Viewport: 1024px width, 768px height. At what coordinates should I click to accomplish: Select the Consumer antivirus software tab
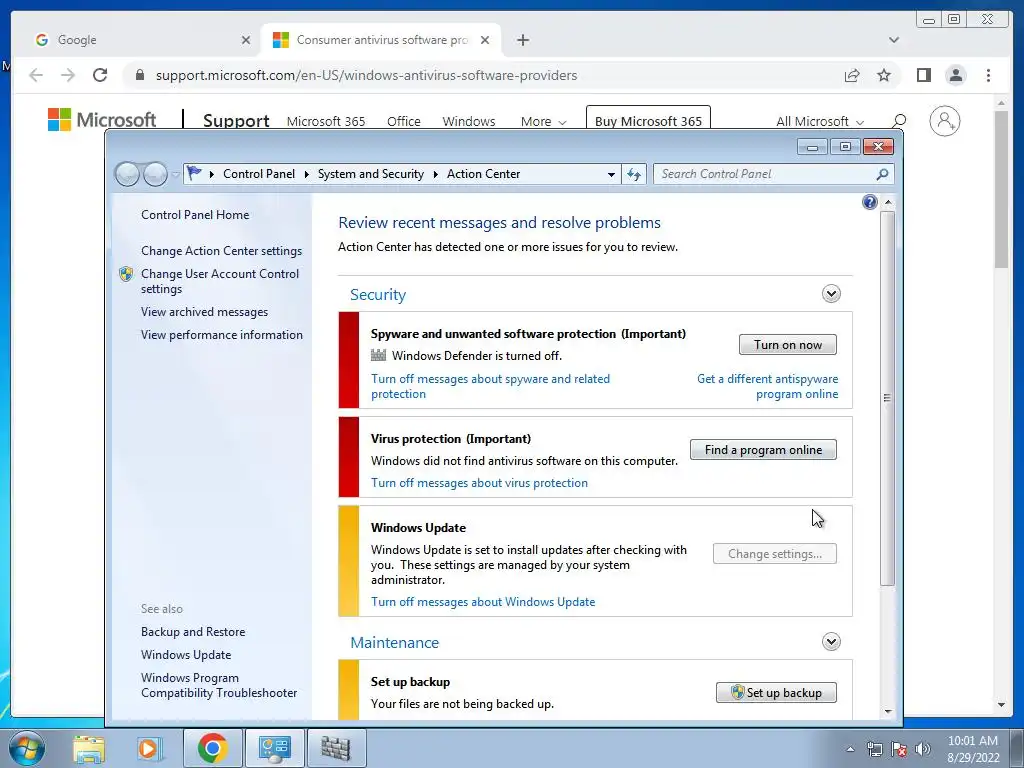tap(381, 40)
